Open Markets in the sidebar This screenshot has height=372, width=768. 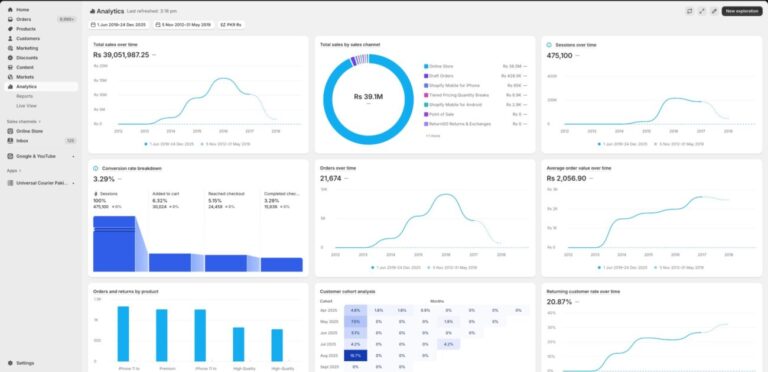click(41, 77)
